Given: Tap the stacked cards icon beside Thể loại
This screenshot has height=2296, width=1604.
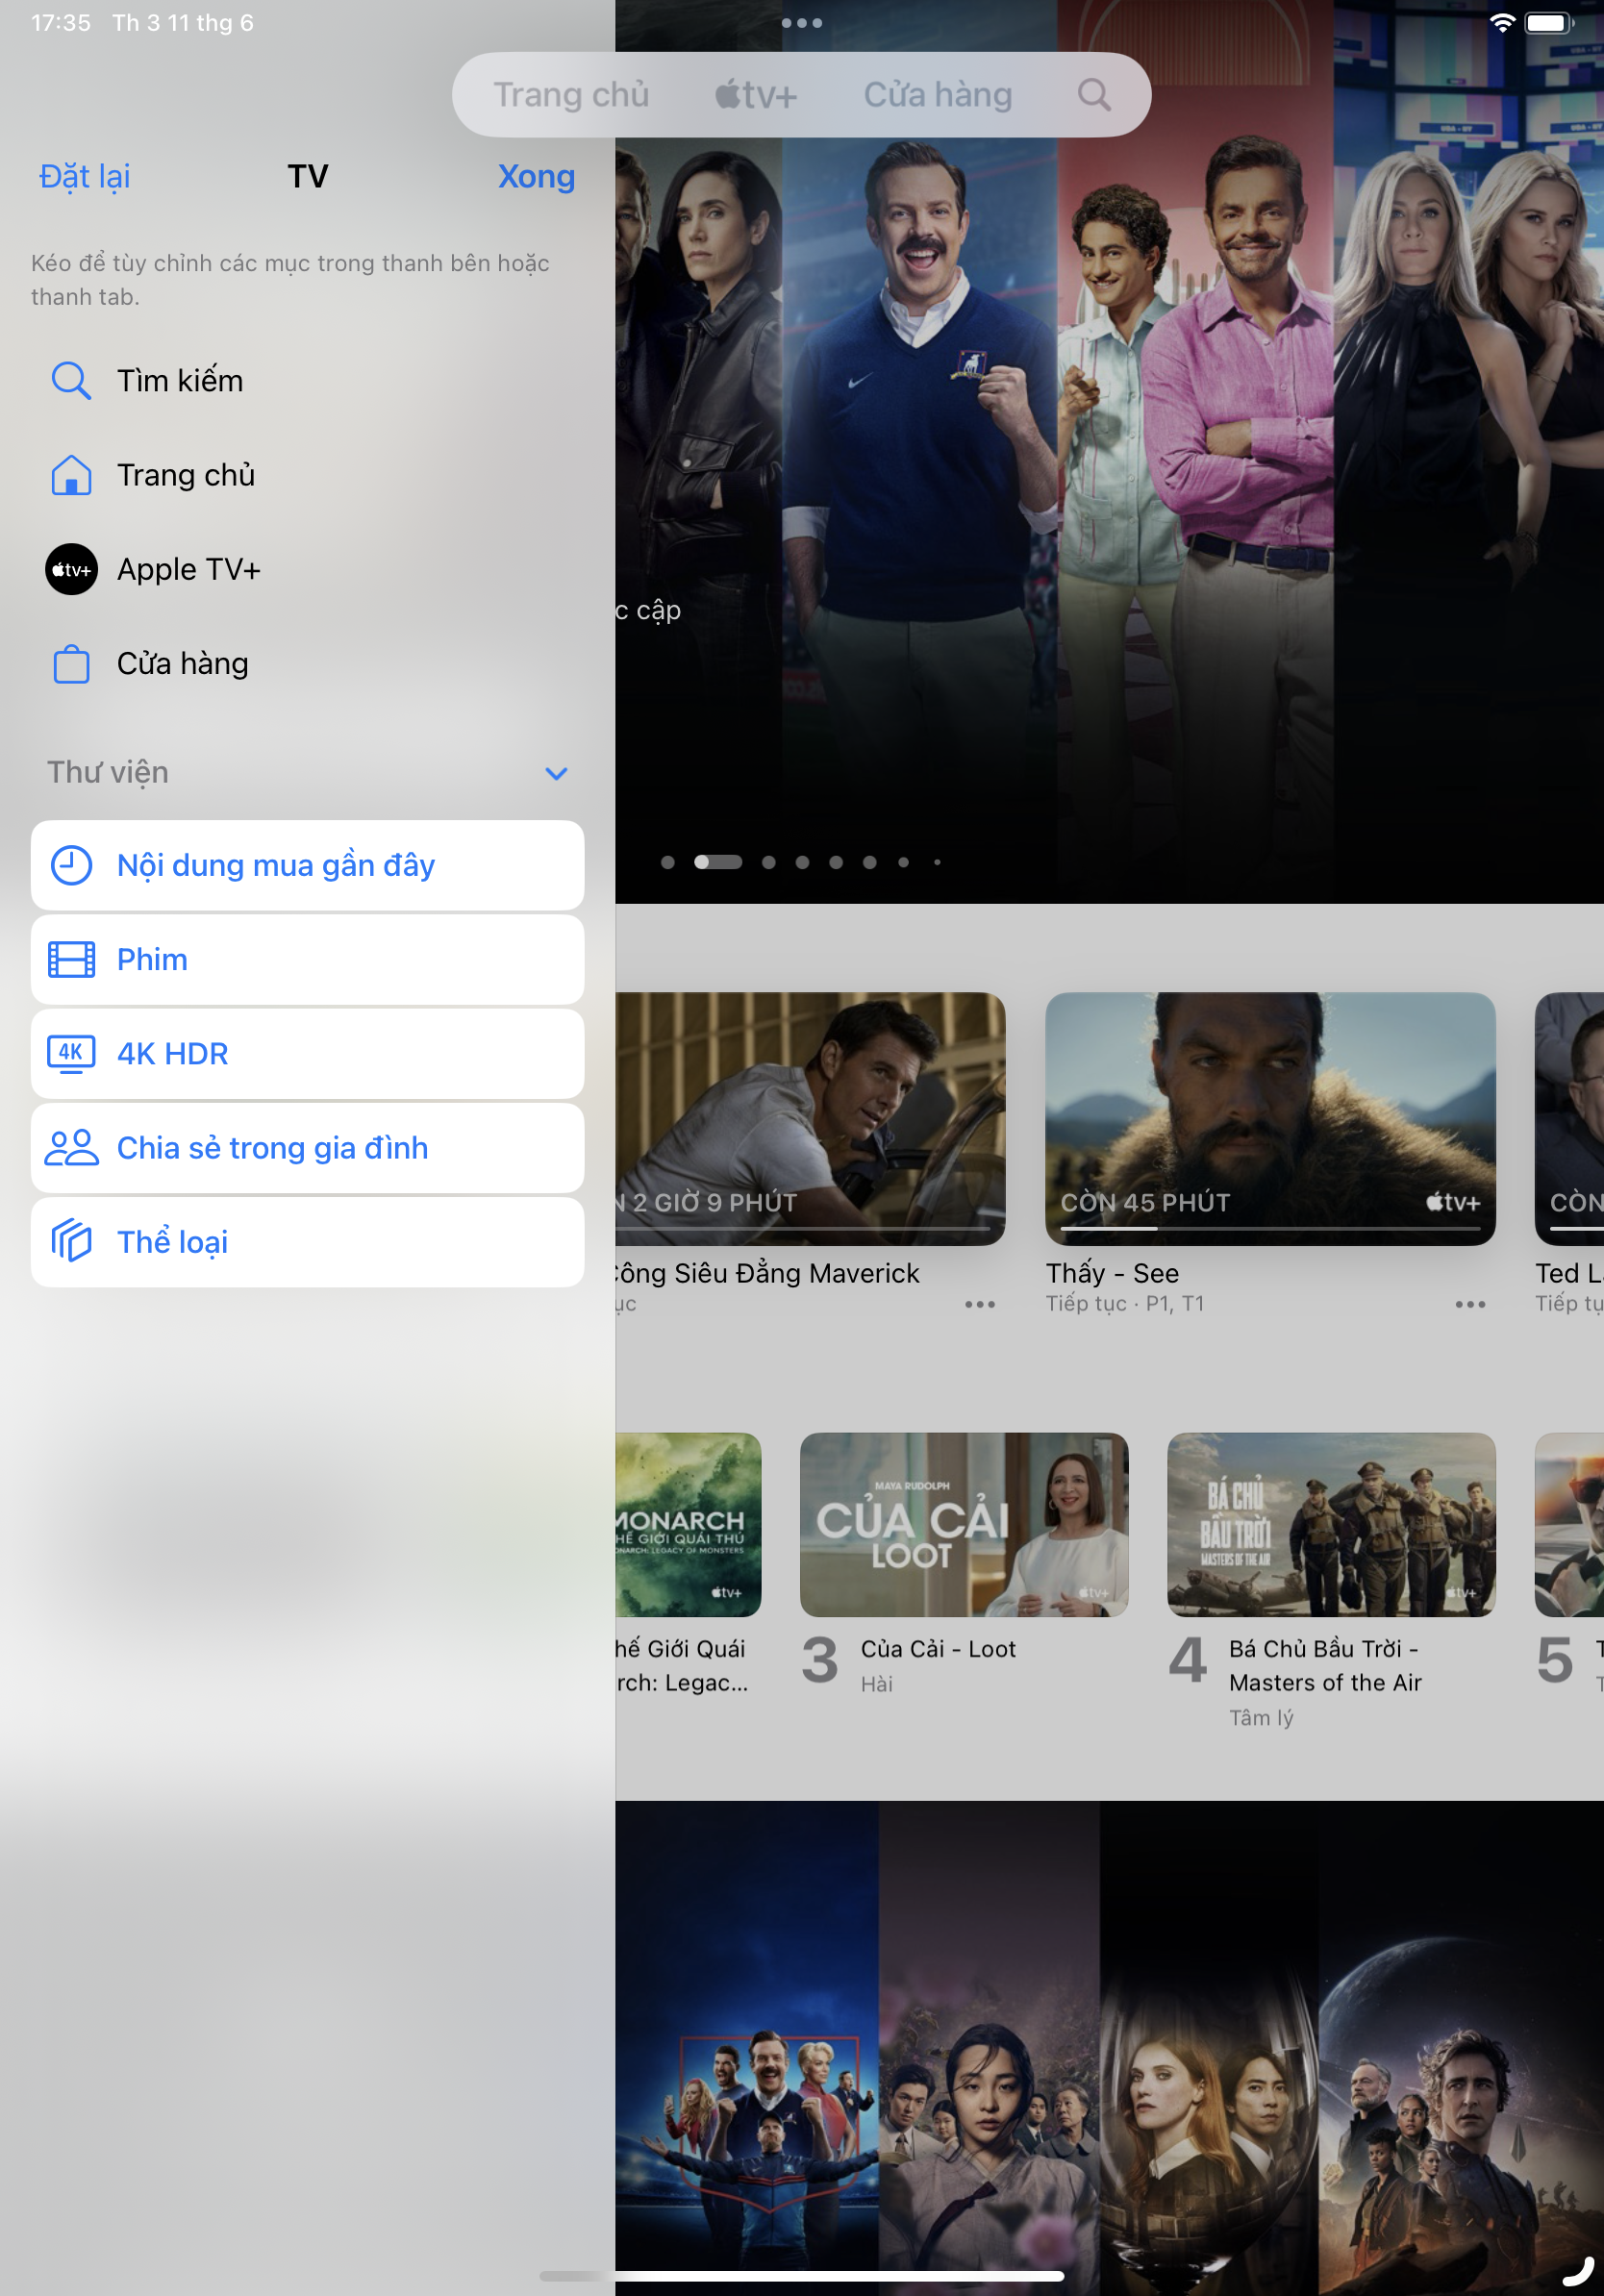Looking at the screenshot, I should (71, 1242).
